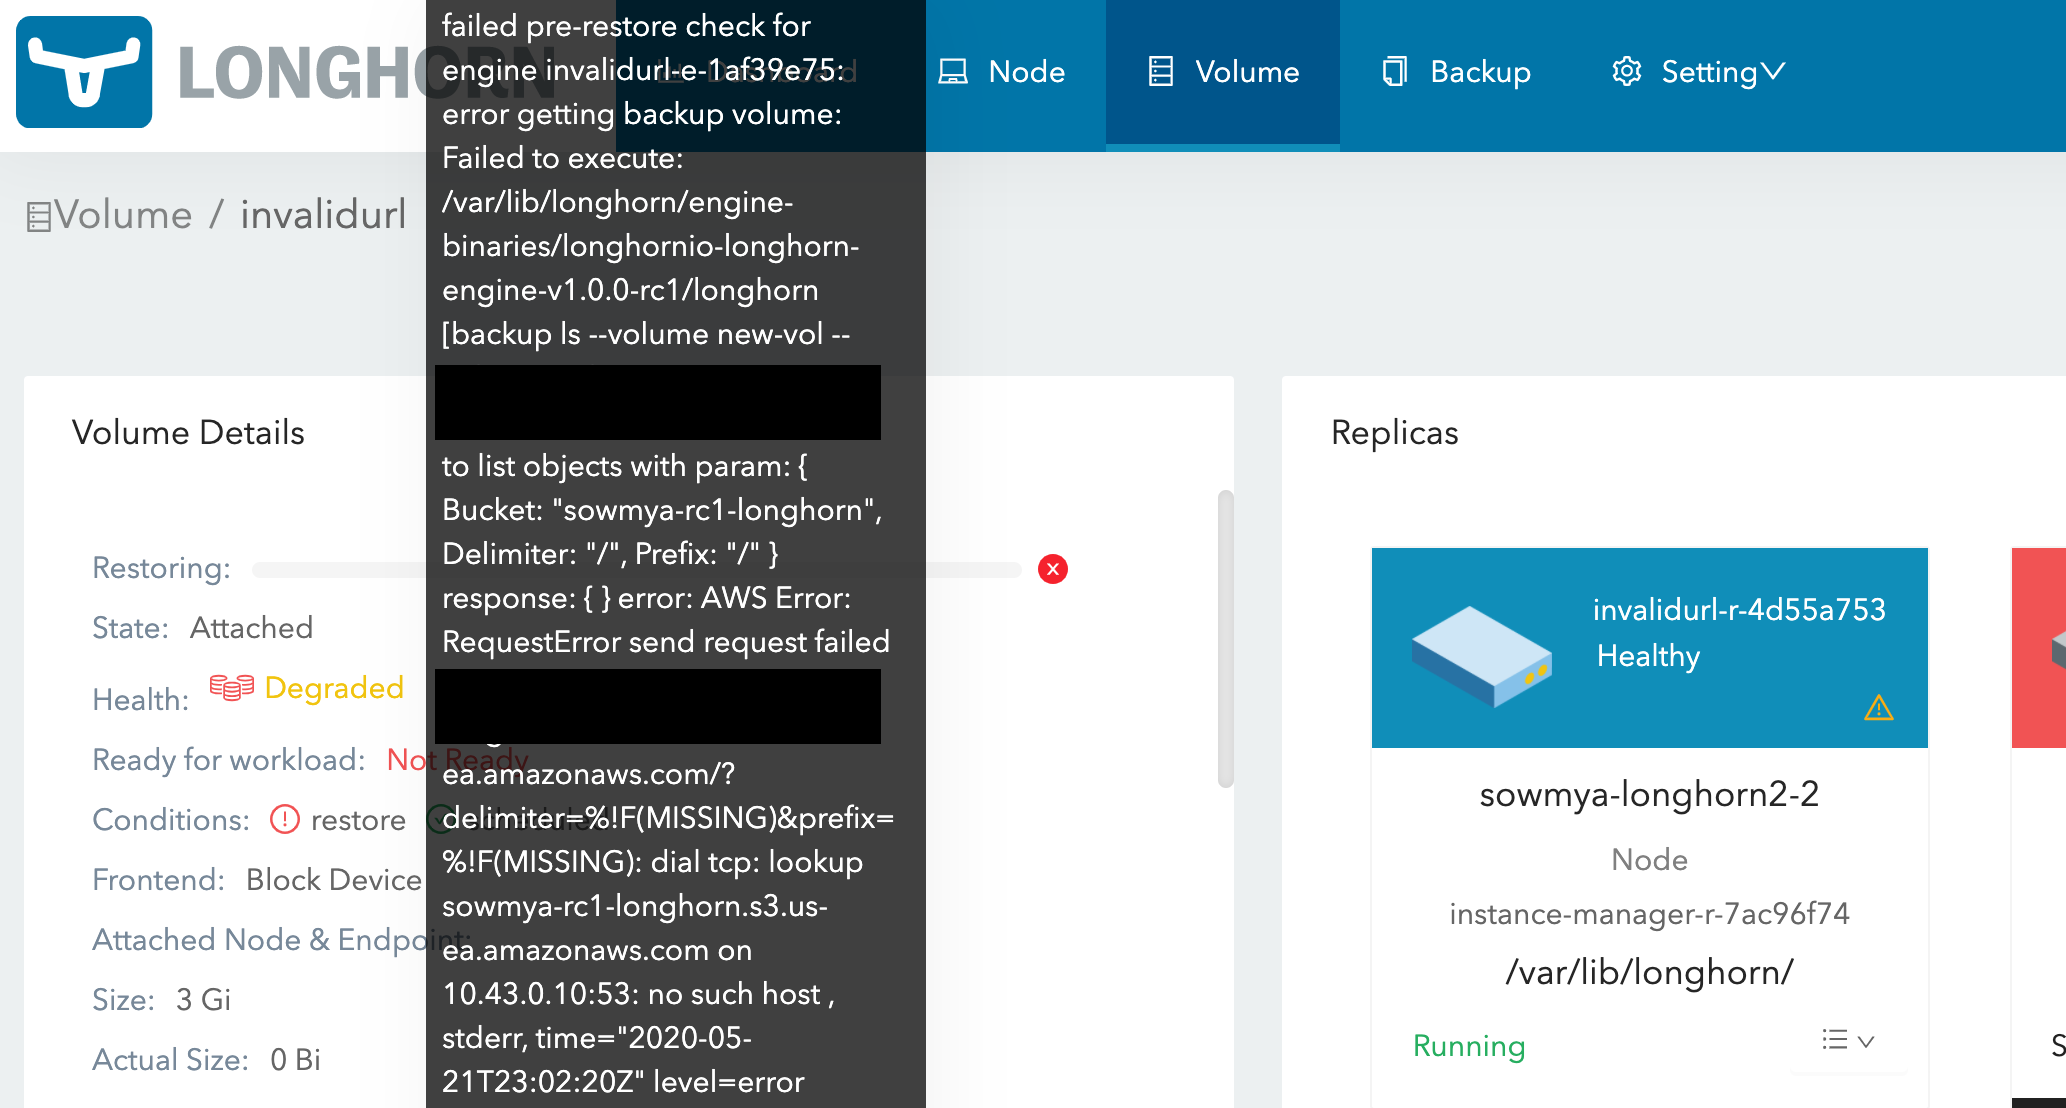Image resolution: width=2066 pixels, height=1108 pixels.
Task: Click node name sowmya-longhorn2-2
Action: 1648,794
